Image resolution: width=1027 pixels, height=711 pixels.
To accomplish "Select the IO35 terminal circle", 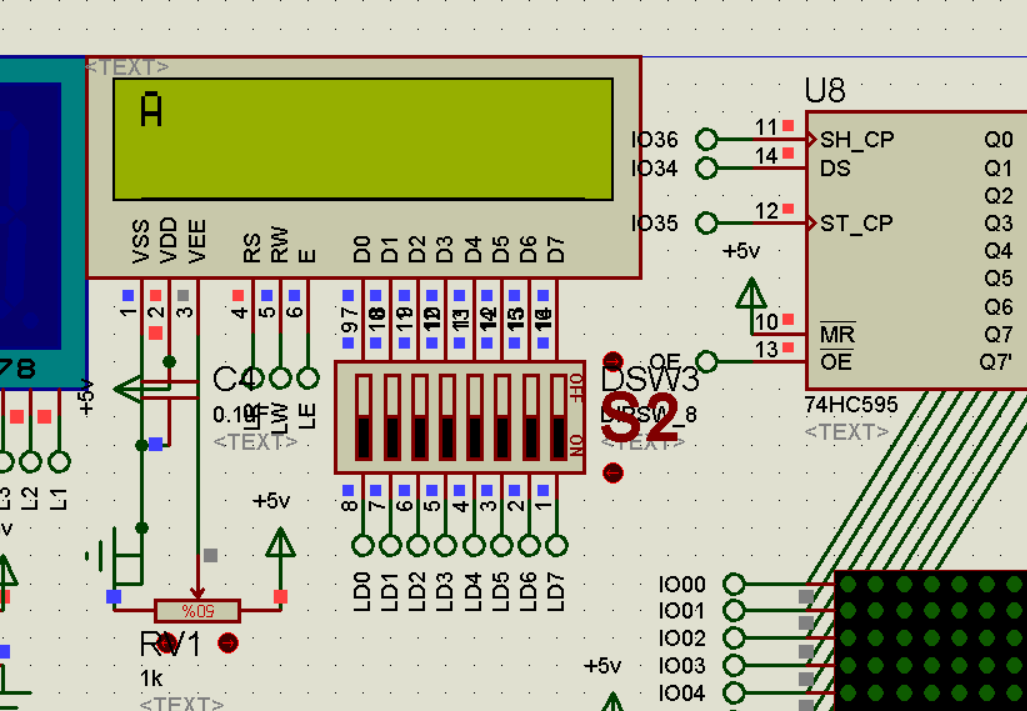I will (x=706, y=223).
